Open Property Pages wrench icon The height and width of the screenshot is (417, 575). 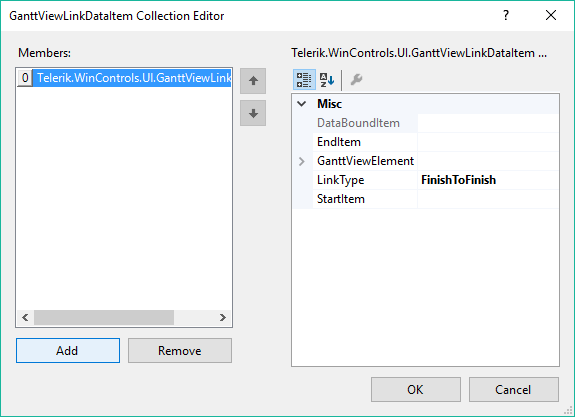coord(356,80)
